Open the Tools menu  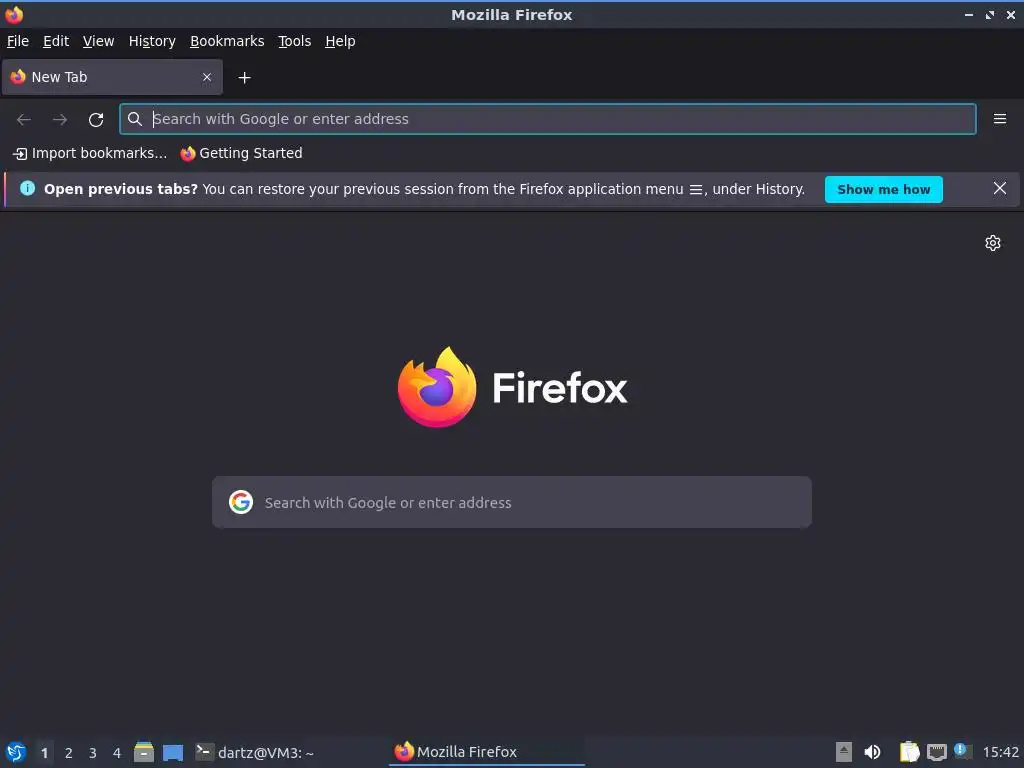pyautogui.click(x=295, y=41)
